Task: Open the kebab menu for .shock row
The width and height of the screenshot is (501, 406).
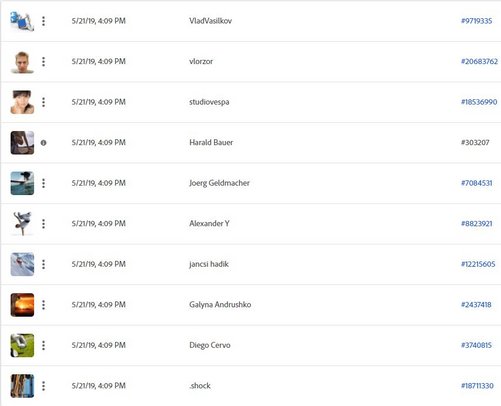Action: pyautogui.click(x=43, y=386)
